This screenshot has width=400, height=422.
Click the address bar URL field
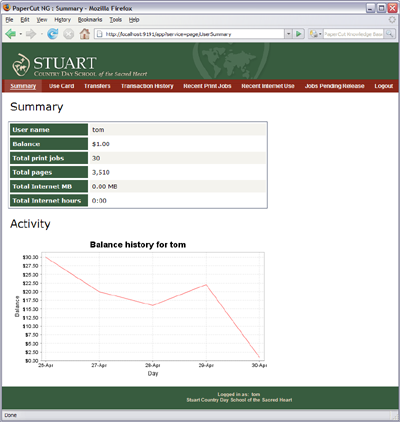coord(190,34)
